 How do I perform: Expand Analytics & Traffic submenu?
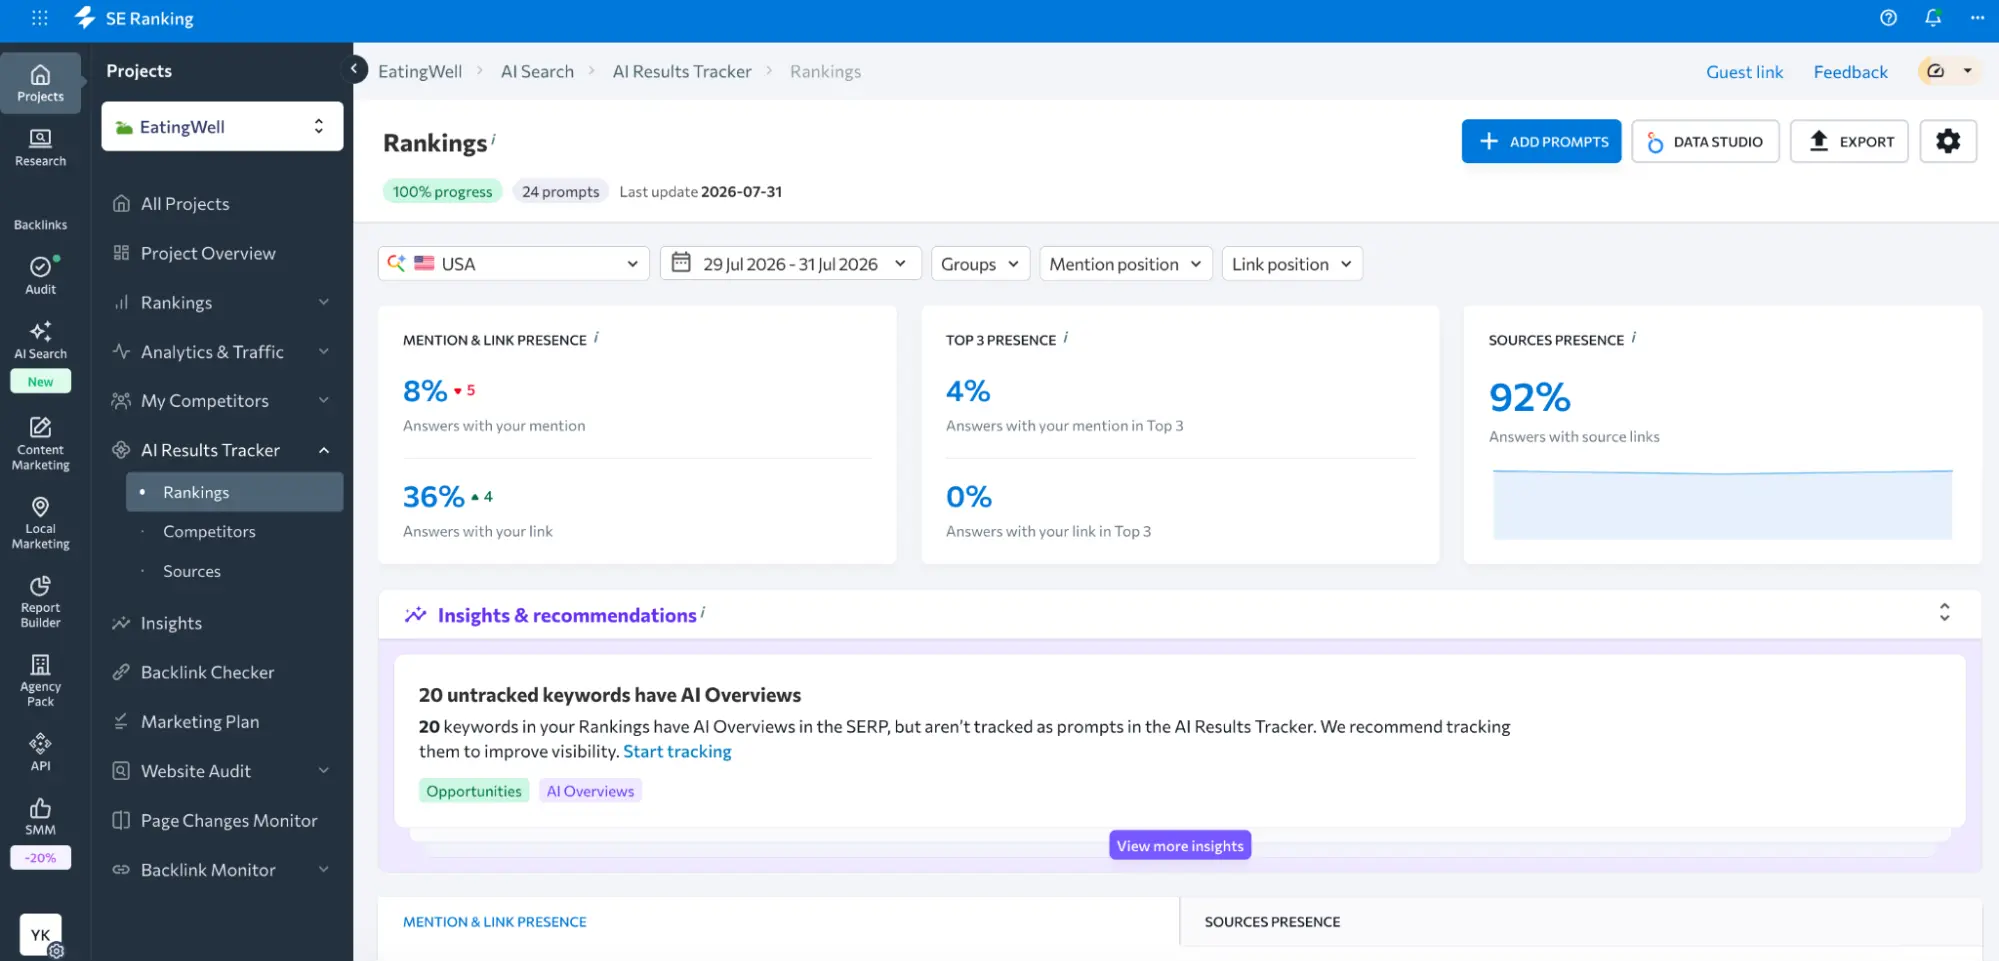[x=324, y=351]
